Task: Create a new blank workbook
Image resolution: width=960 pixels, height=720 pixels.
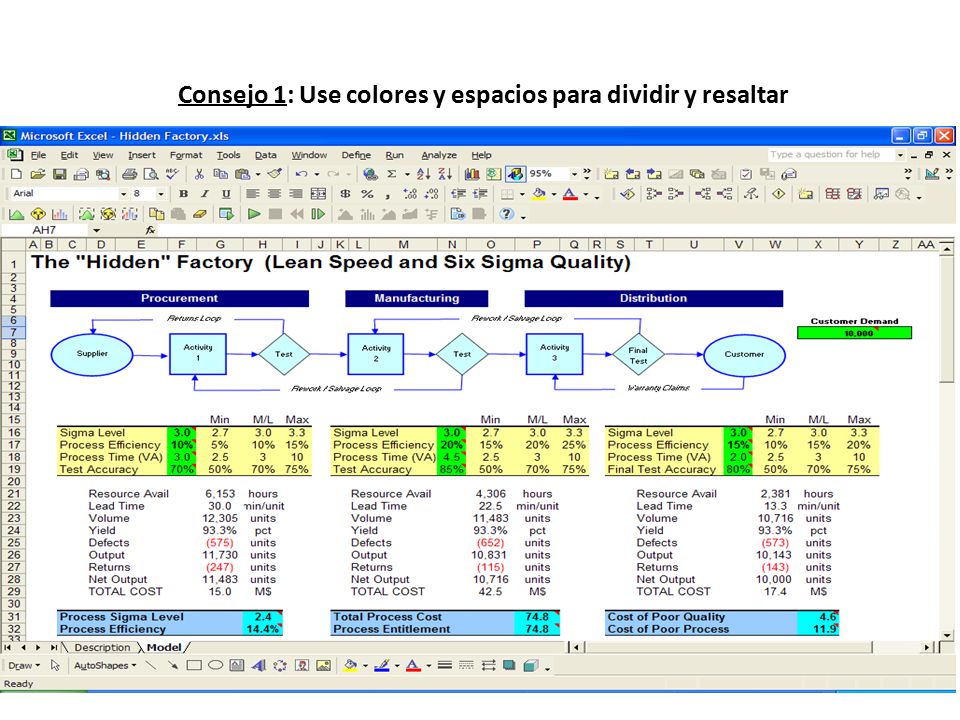Action: click(x=17, y=174)
